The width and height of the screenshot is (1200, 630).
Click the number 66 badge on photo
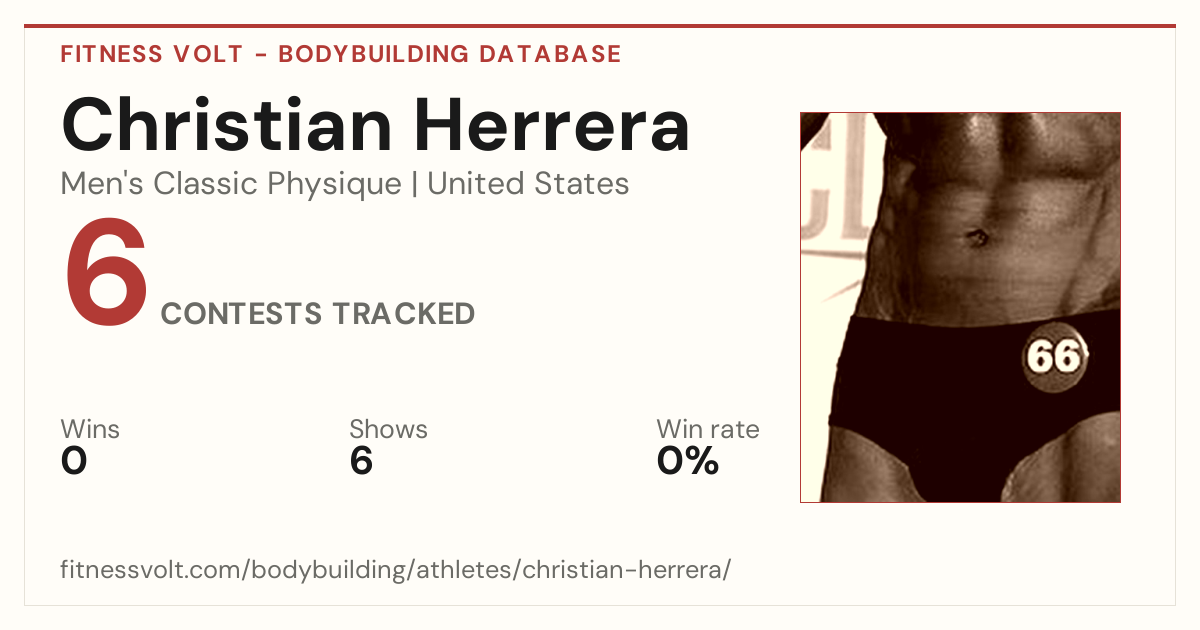click(x=1054, y=356)
